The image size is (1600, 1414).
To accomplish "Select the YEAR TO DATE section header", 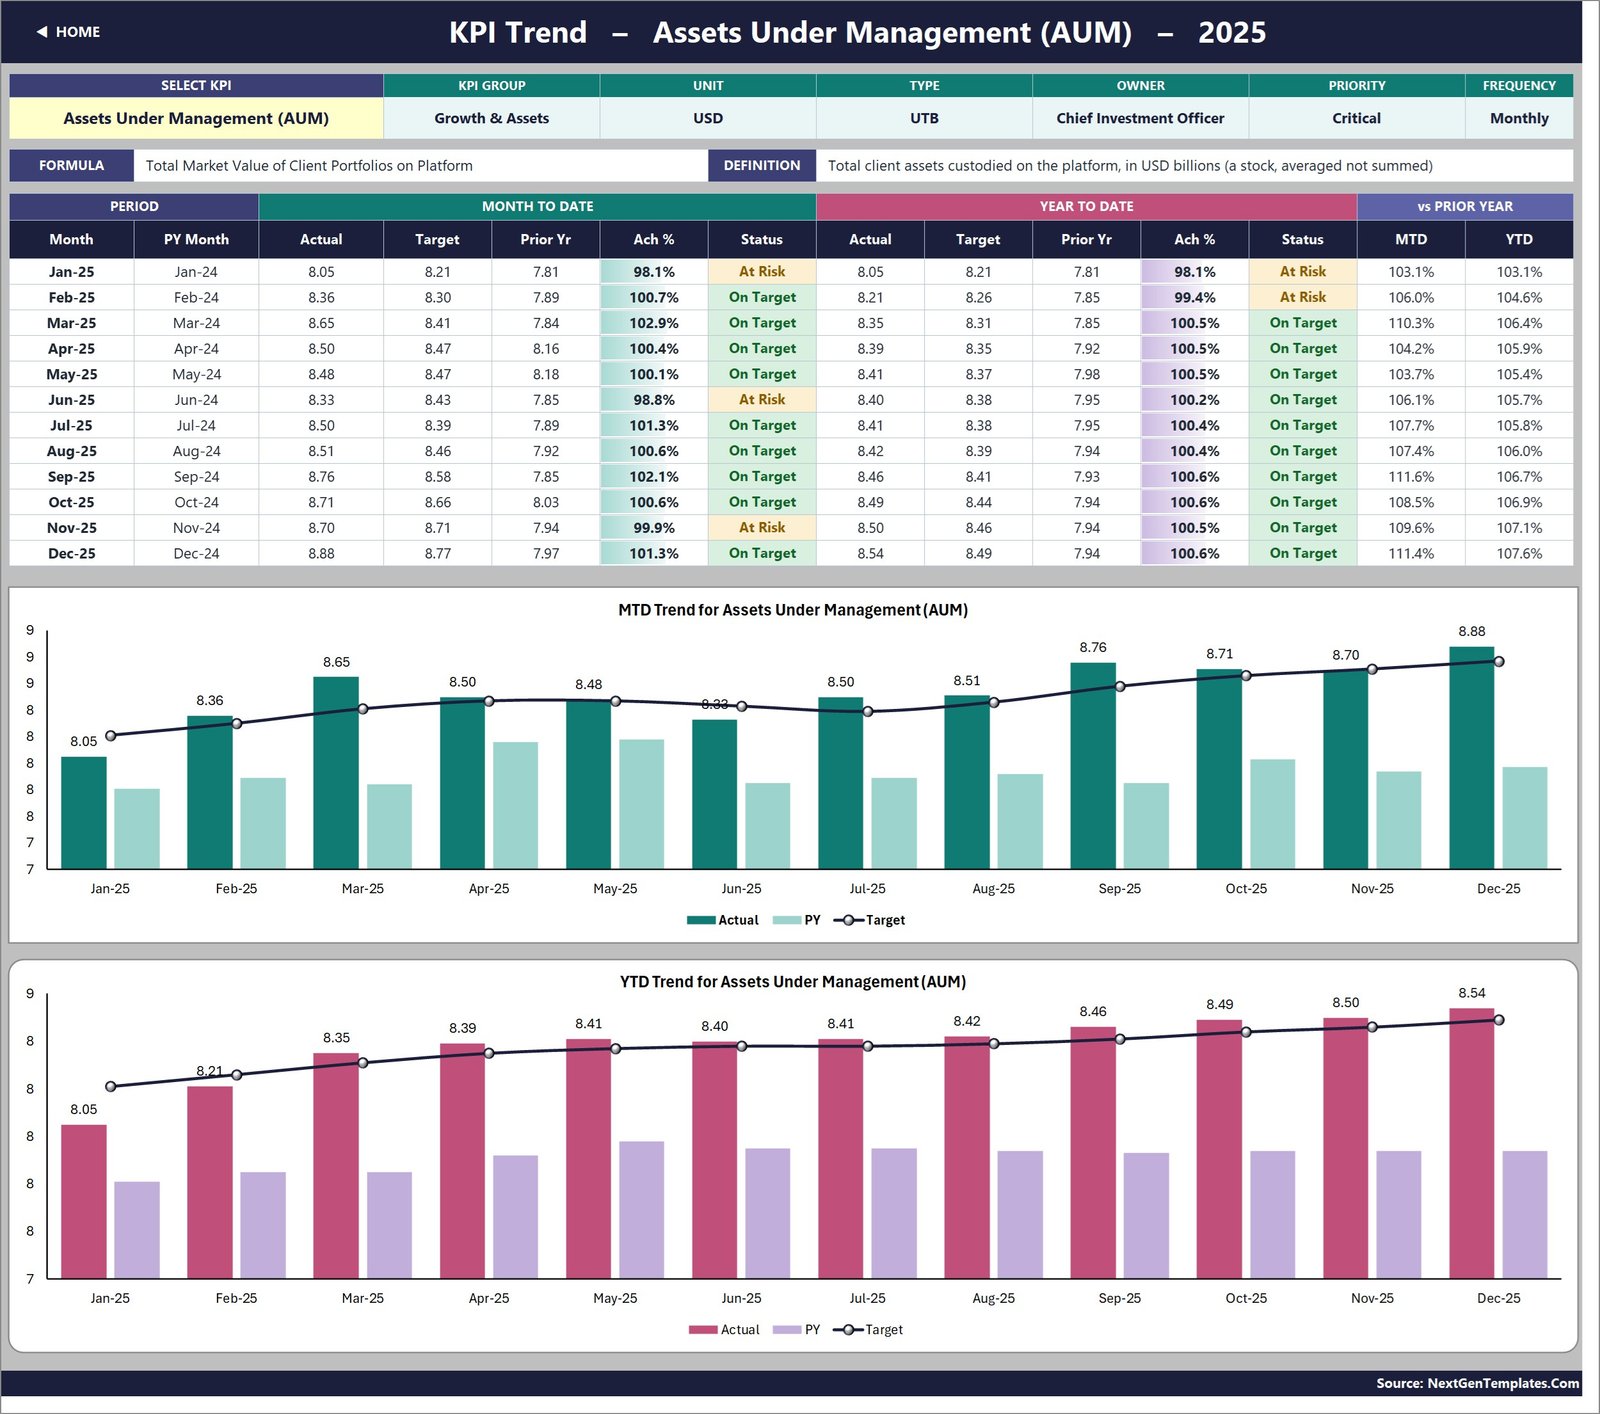I will [1086, 206].
